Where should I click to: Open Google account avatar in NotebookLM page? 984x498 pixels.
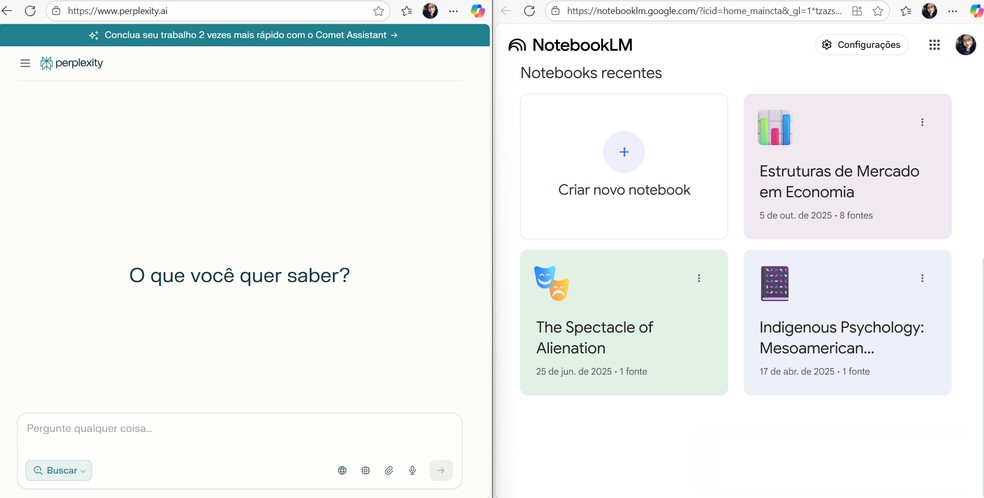[x=965, y=45]
